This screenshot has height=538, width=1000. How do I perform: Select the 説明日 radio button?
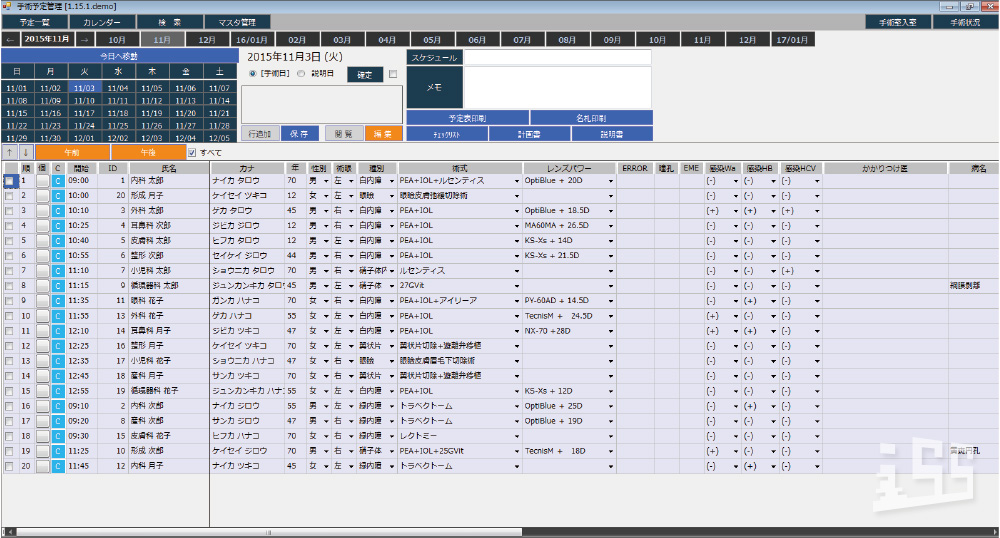tap(301, 74)
